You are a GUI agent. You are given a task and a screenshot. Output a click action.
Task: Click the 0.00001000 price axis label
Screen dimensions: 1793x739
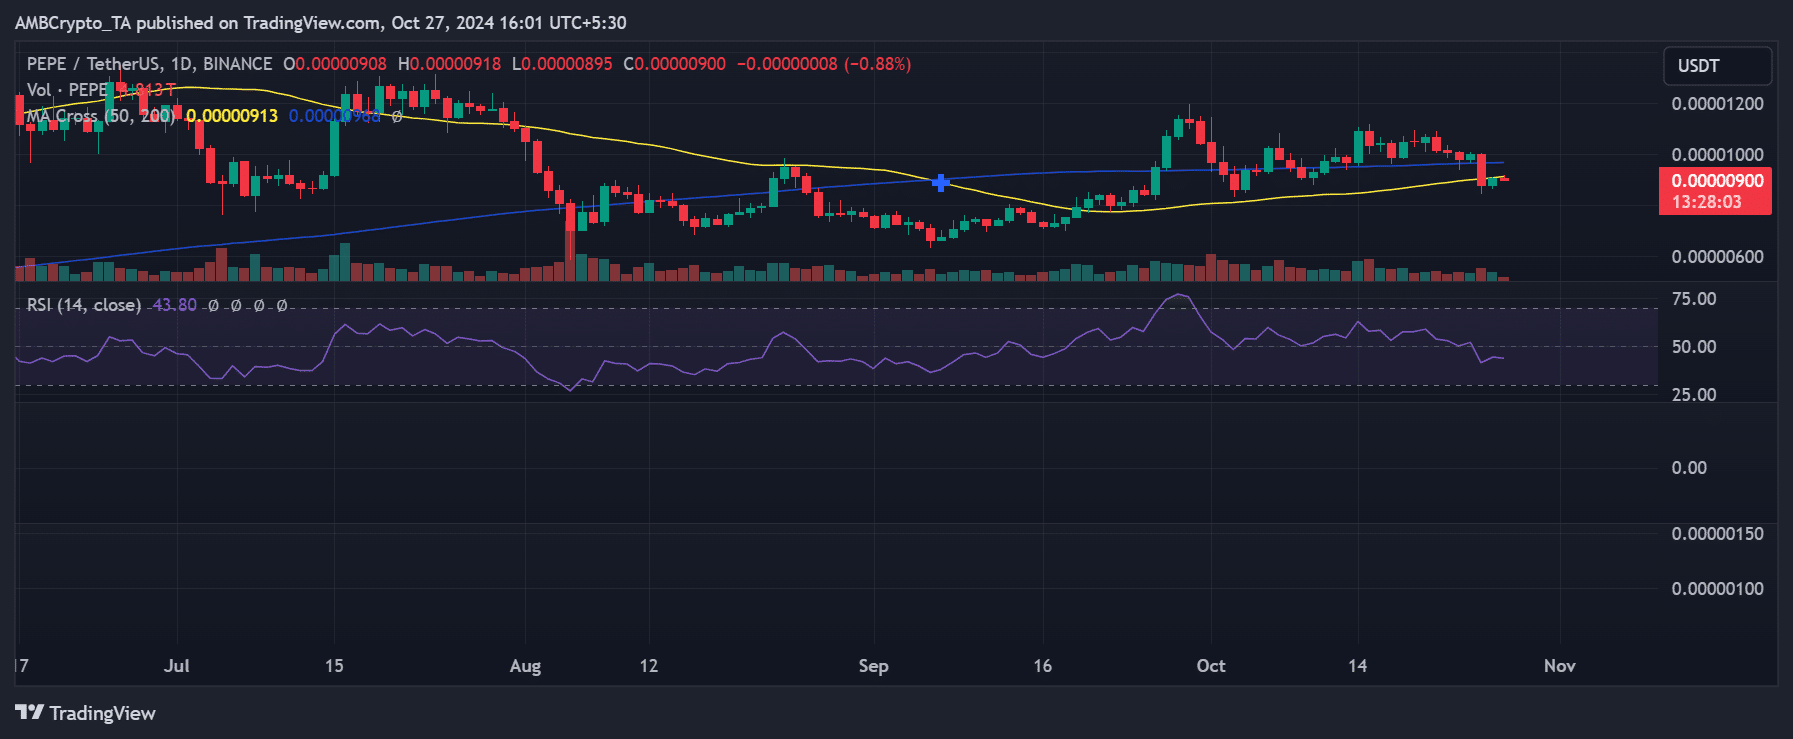tap(1717, 155)
